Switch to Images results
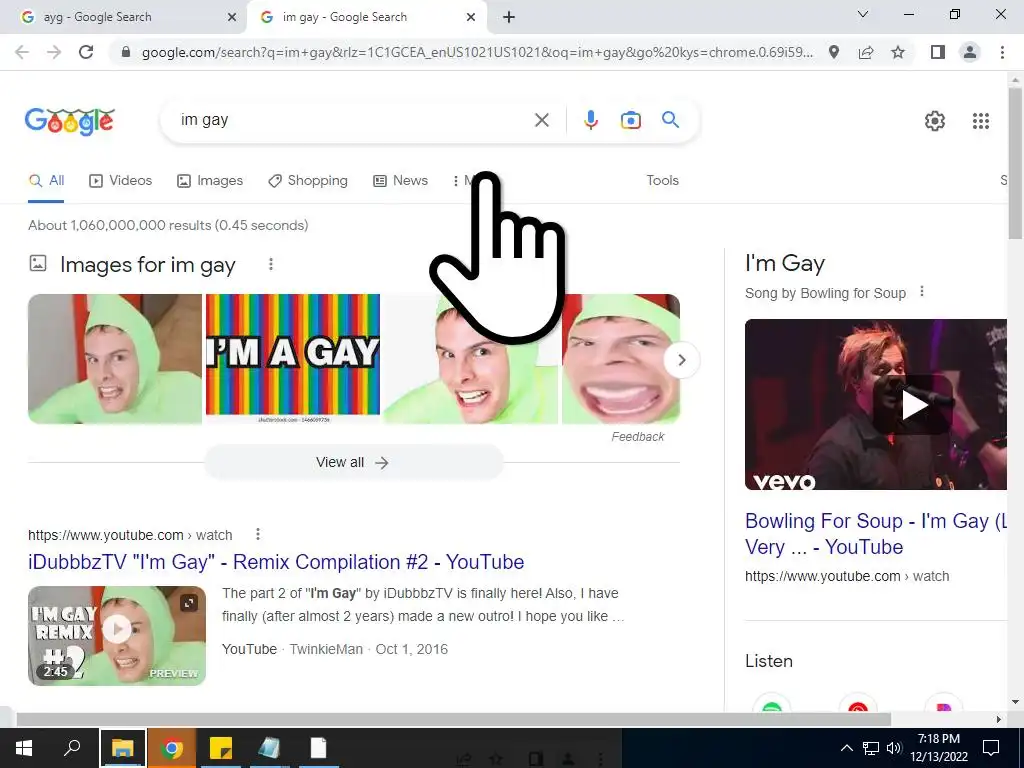Viewport: 1024px width, 768px height. 210,181
